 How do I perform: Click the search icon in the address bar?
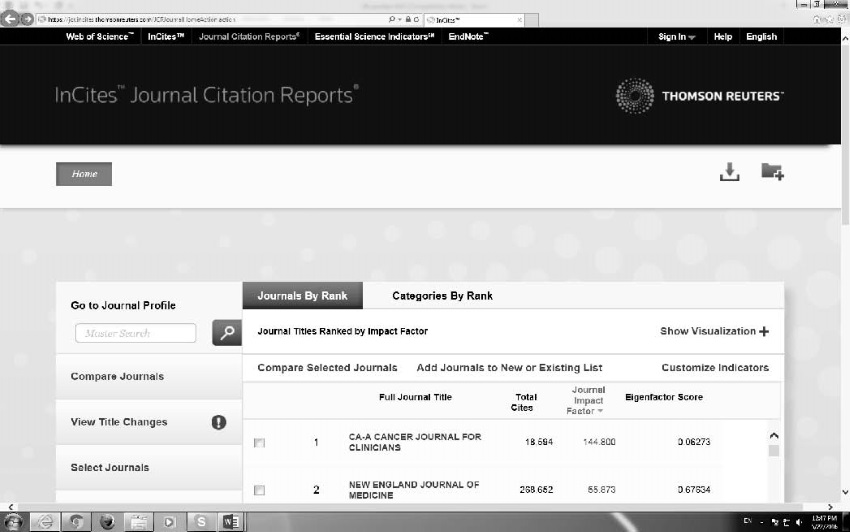click(391, 20)
